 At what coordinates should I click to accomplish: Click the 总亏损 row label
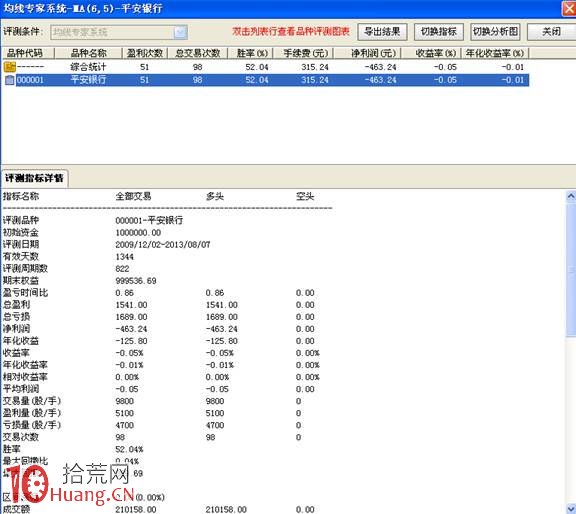click(x=17, y=317)
